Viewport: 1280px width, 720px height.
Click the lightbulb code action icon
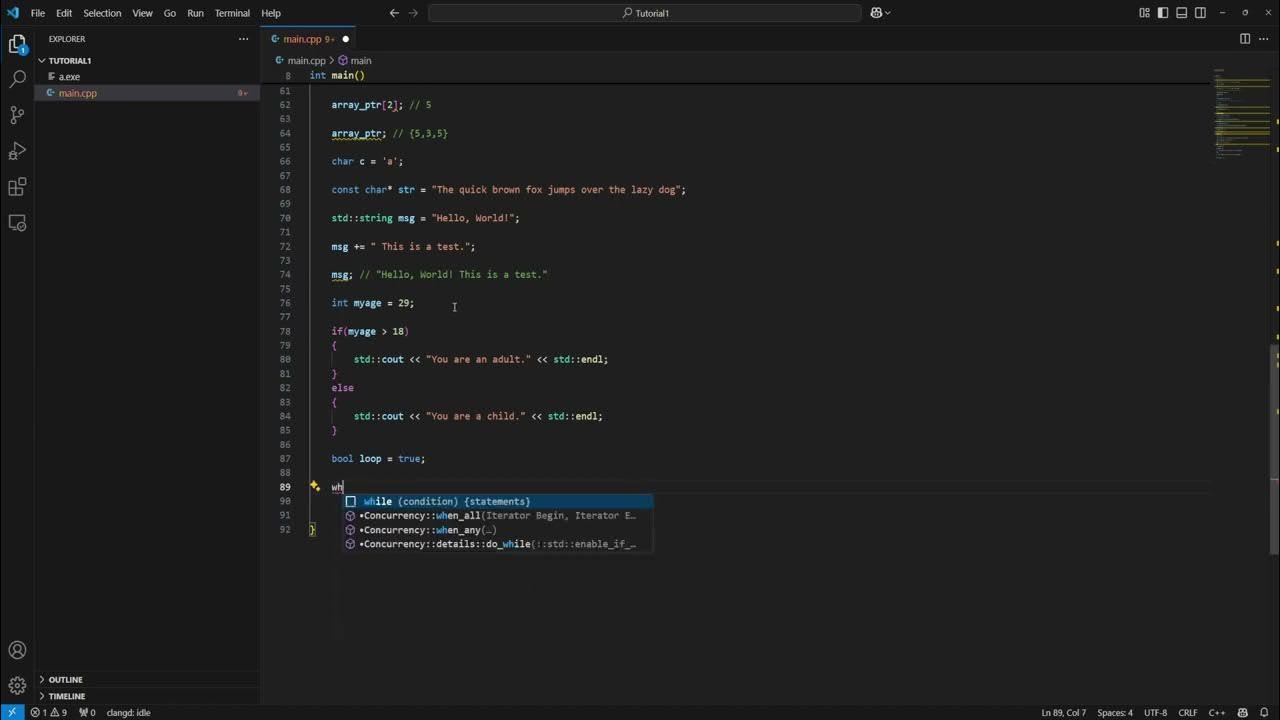pos(314,486)
